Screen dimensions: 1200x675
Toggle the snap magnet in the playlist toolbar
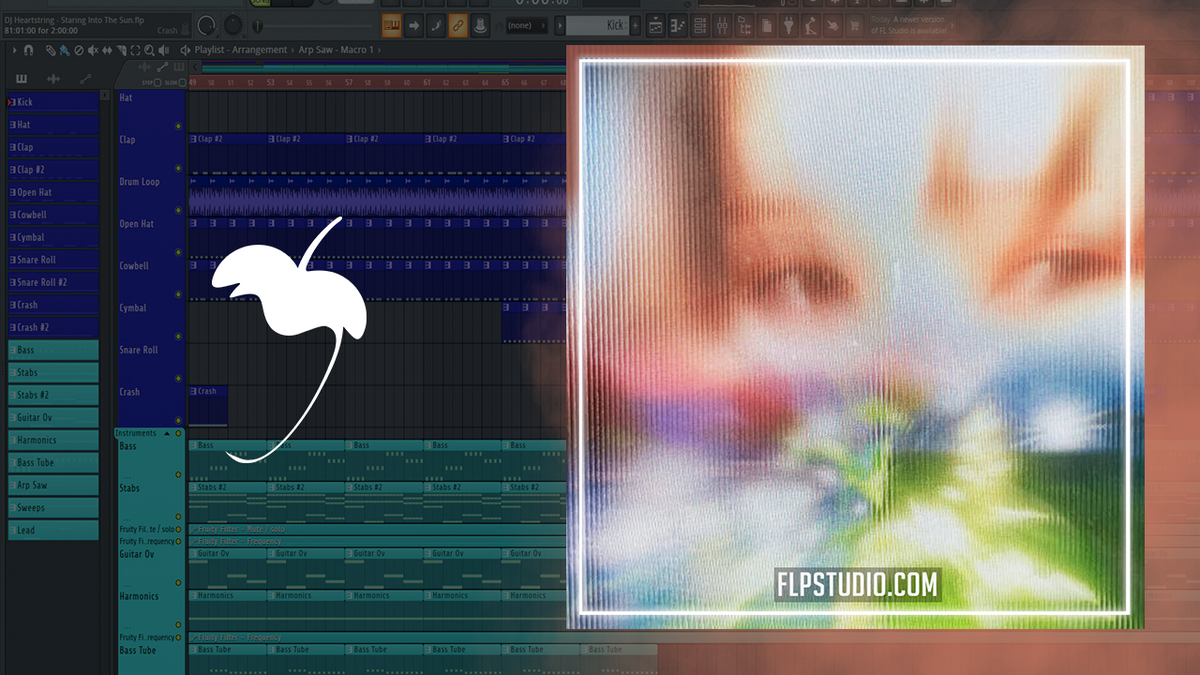pos(27,49)
